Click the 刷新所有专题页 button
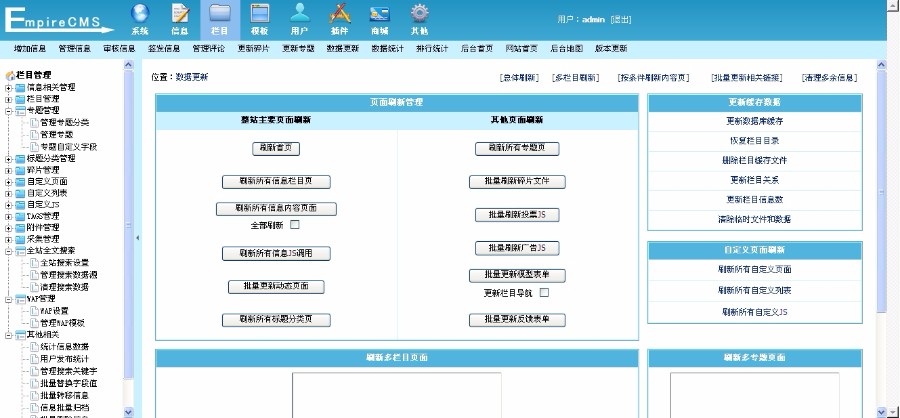This screenshot has height=418, width=900. 517,149
